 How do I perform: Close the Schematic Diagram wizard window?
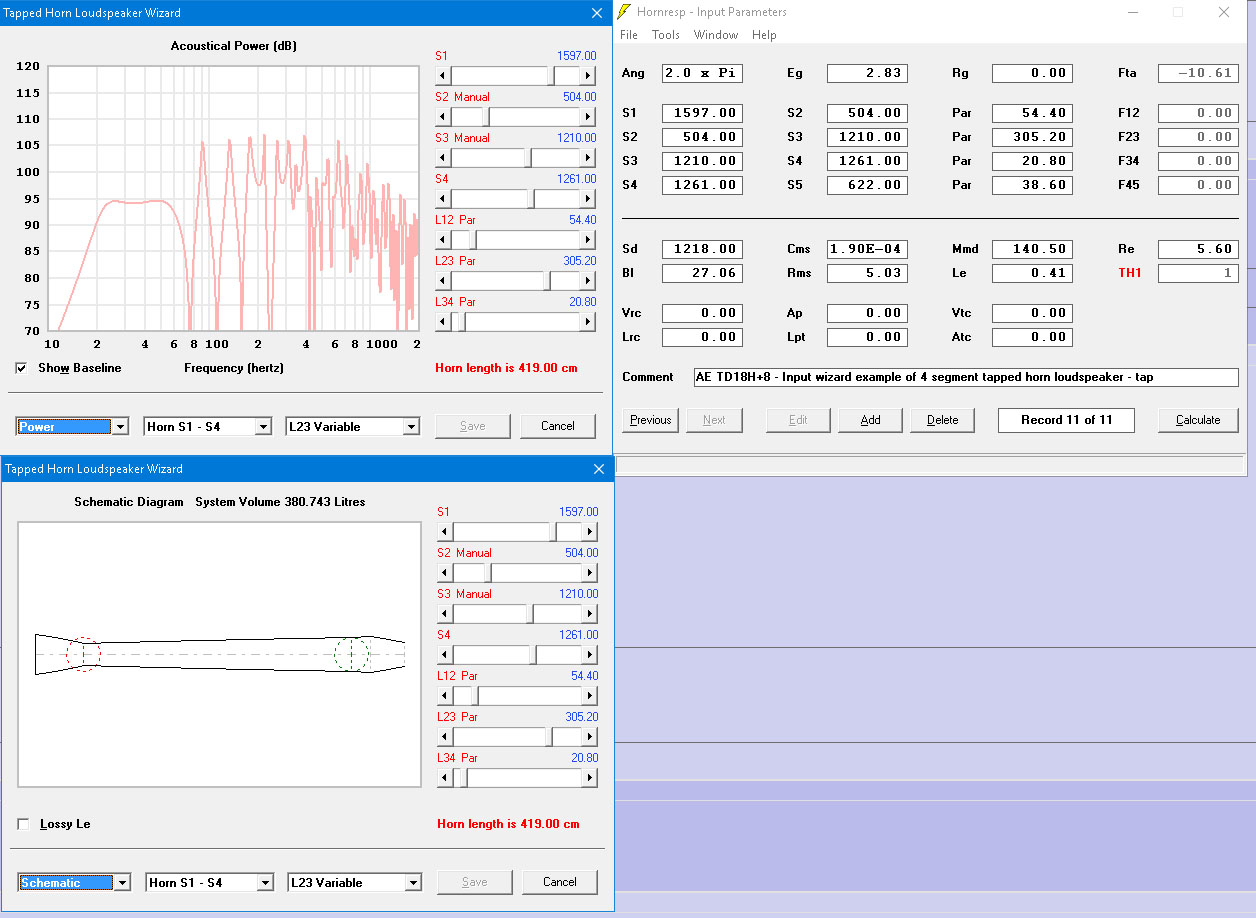tap(599, 468)
